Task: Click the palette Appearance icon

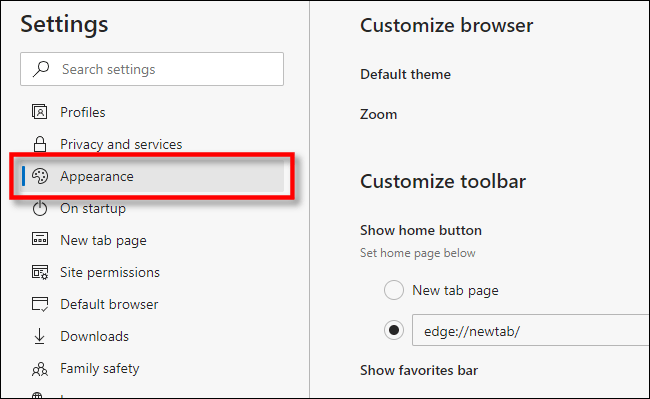Action: [40, 176]
